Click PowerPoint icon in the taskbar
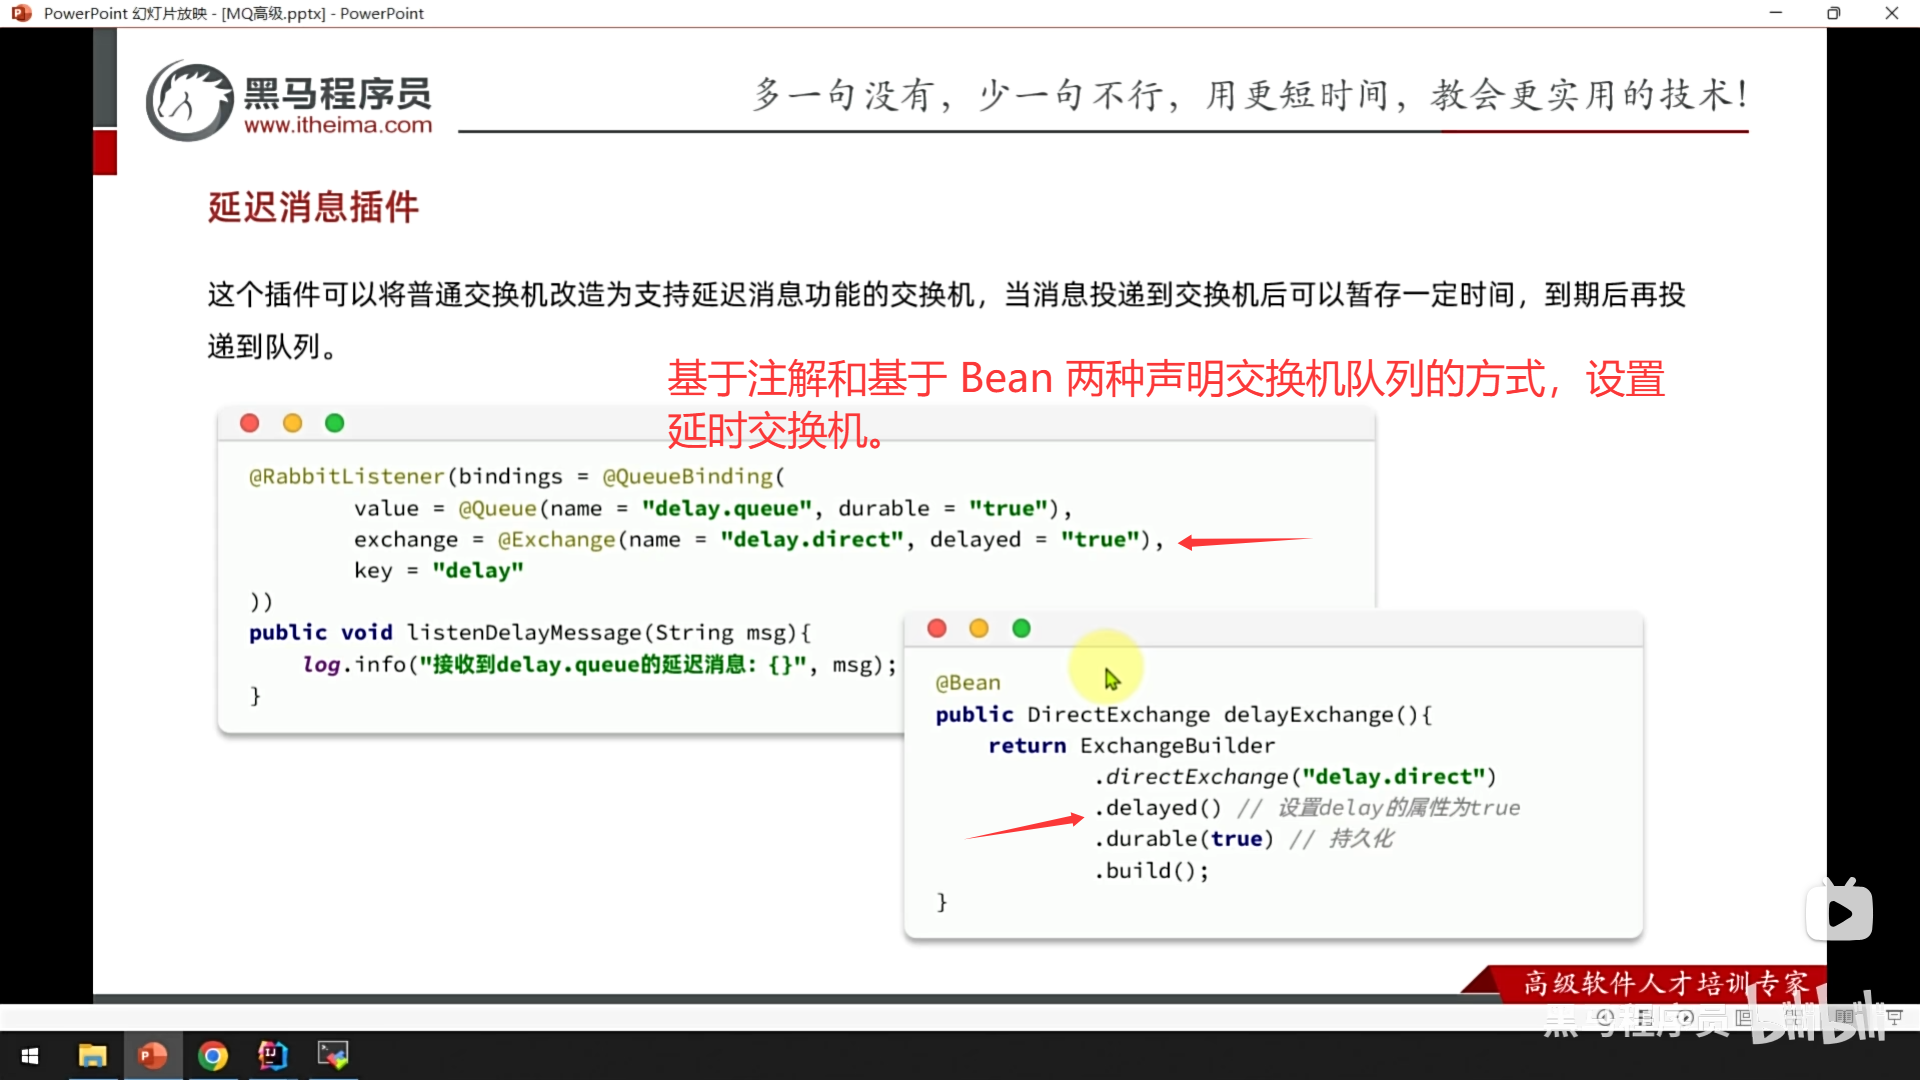1920x1080 pixels. coord(152,1056)
